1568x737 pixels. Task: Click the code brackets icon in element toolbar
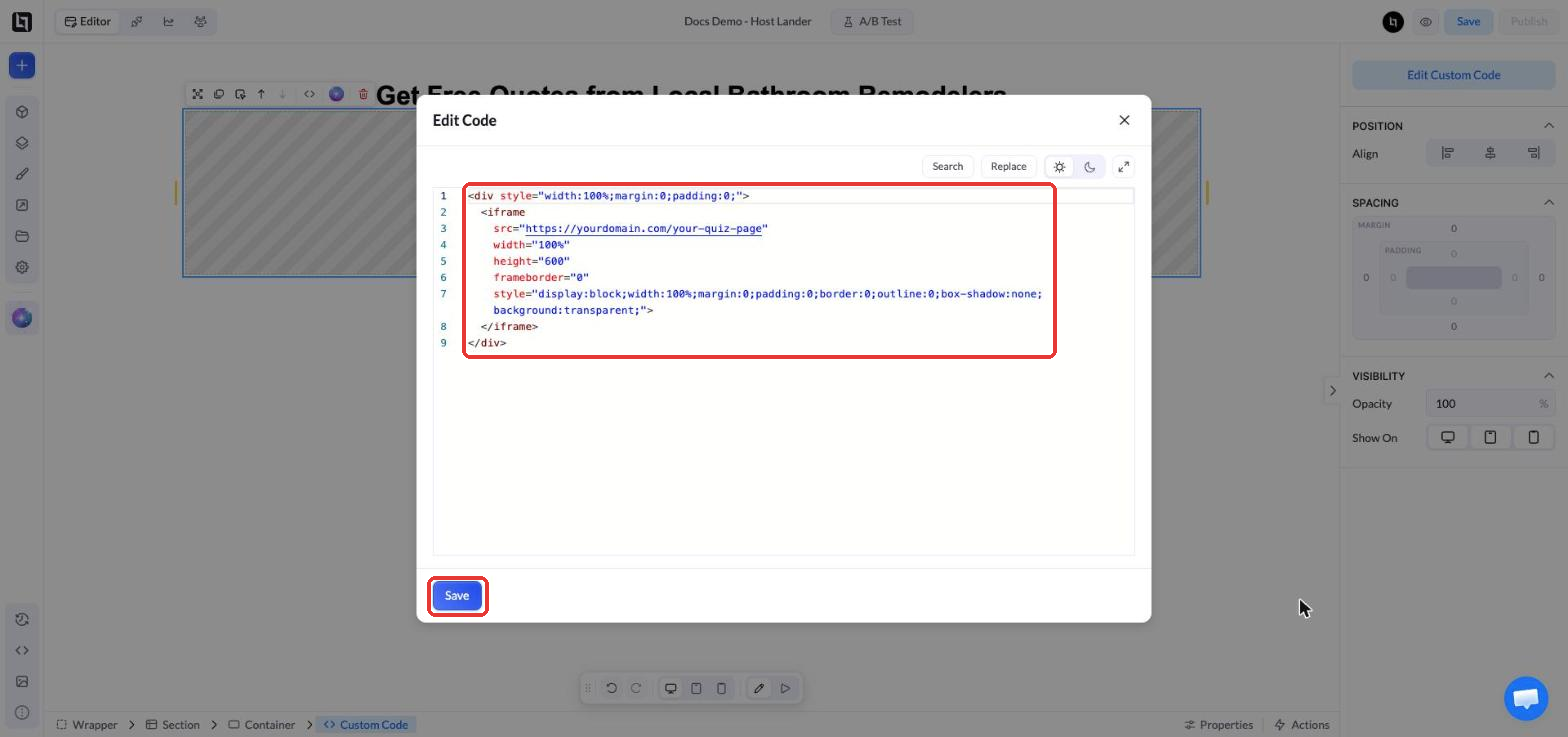[309, 94]
